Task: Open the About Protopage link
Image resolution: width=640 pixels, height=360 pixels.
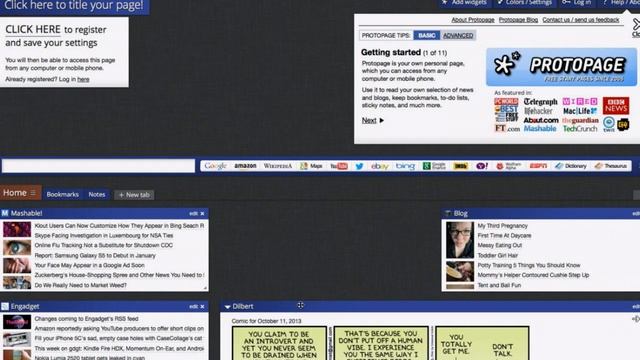Action: tap(473, 20)
